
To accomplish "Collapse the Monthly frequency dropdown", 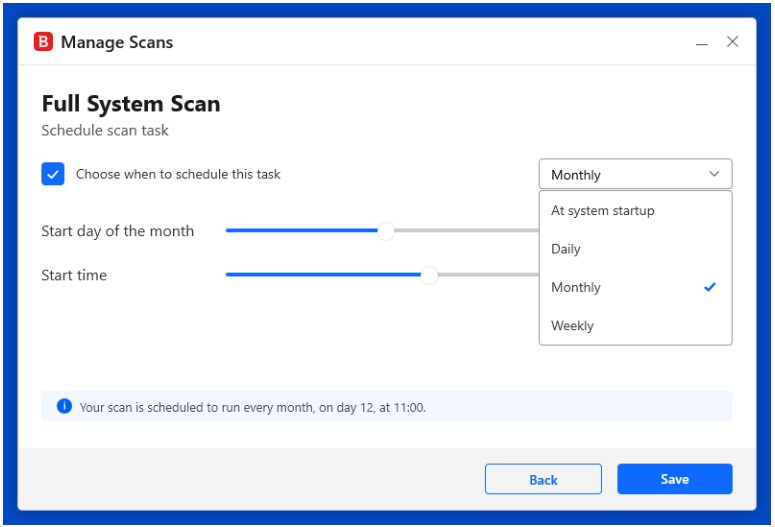I will 634,174.
